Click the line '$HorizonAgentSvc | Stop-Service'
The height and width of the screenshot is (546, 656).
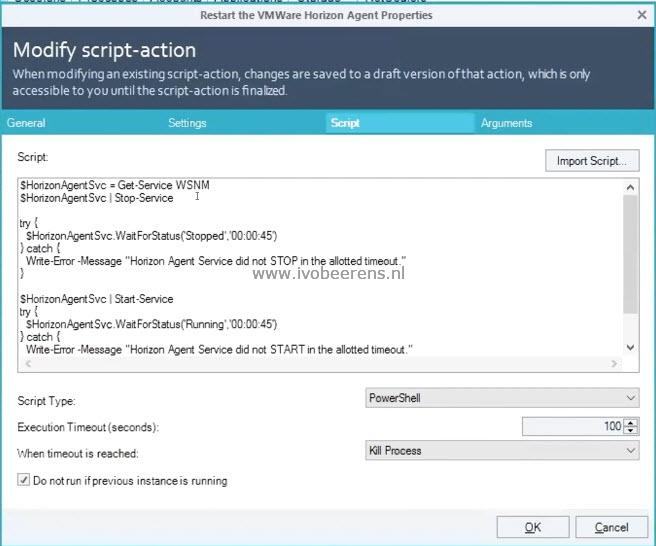96,198
